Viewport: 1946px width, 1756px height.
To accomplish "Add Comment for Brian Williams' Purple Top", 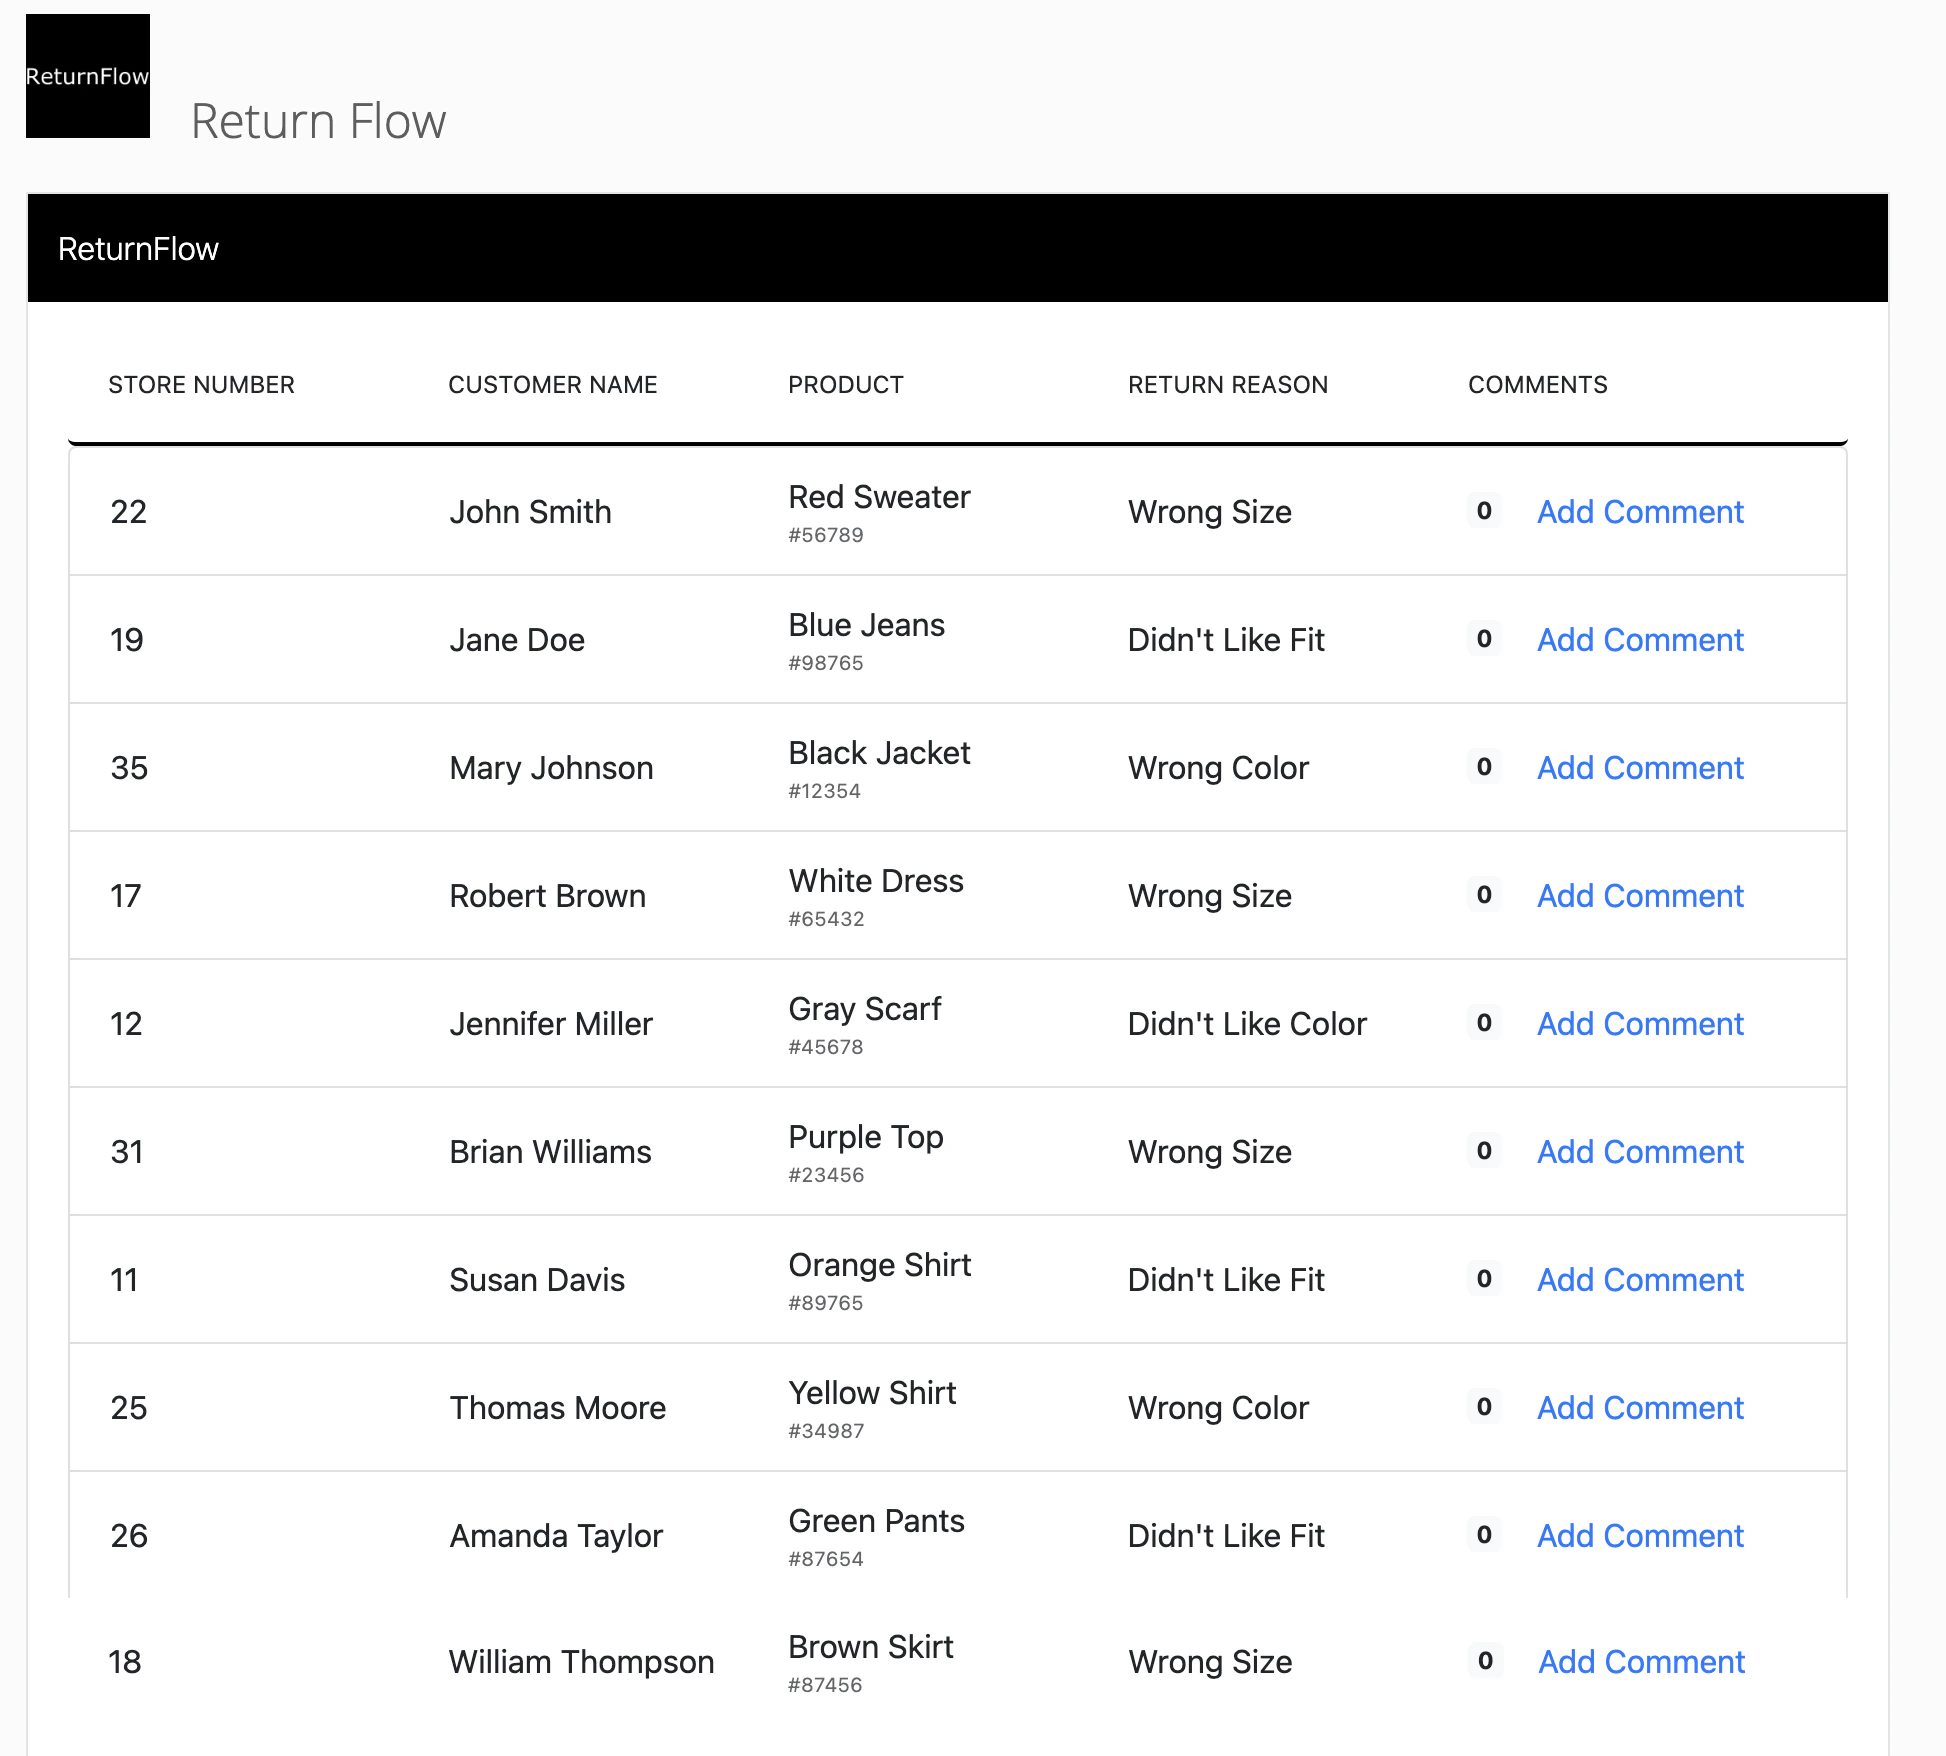I will pyautogui.click(x=1640, y=1152).
